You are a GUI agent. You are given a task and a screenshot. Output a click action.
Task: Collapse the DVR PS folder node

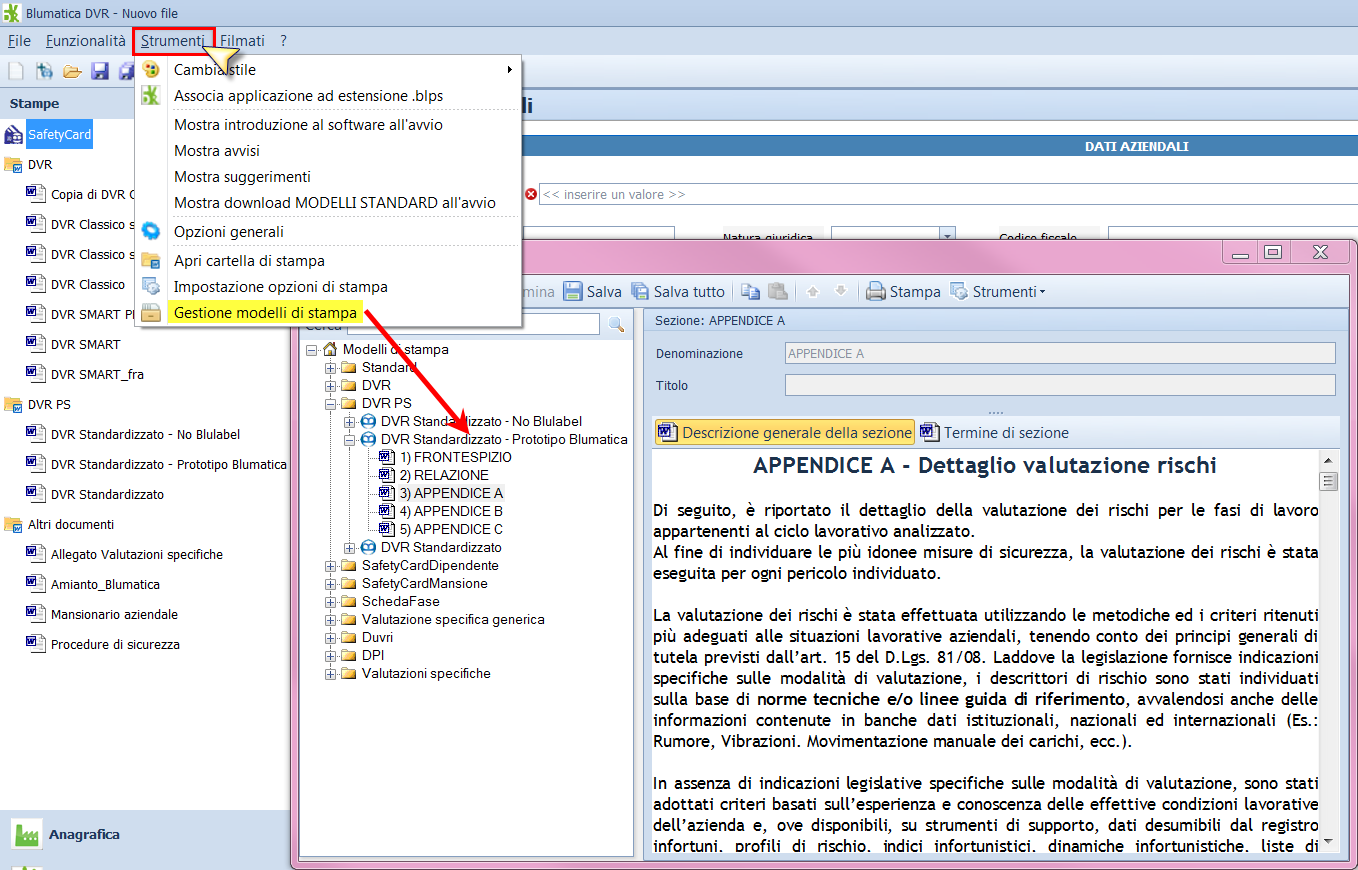coord(331,404)
